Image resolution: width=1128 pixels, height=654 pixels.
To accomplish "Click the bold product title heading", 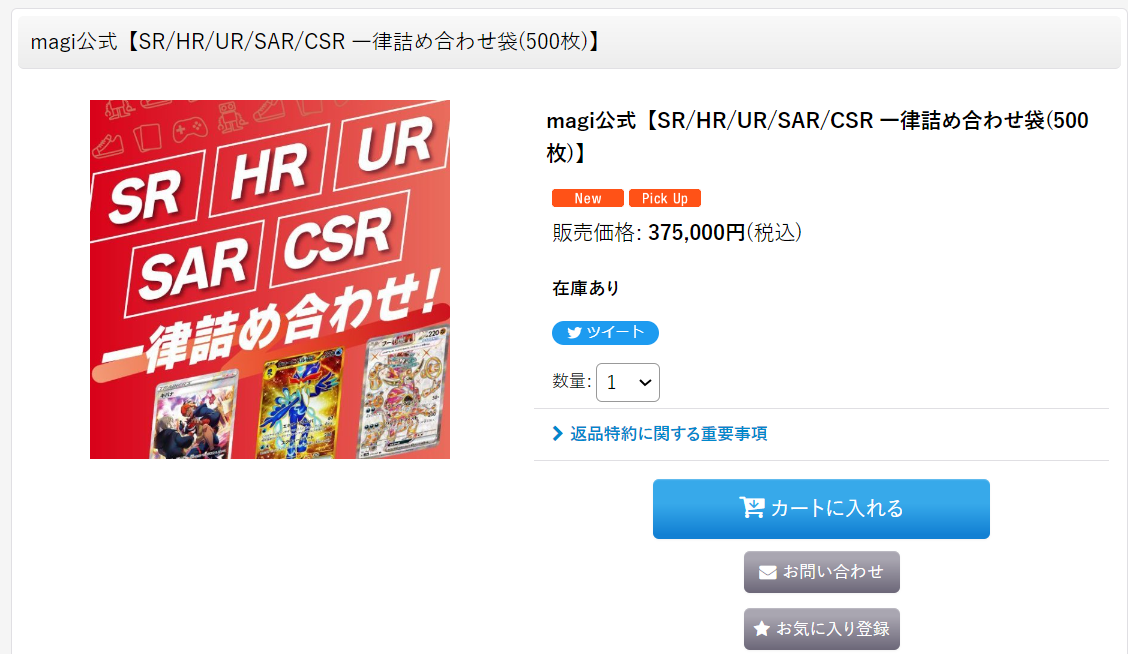I will coord(817,136).
